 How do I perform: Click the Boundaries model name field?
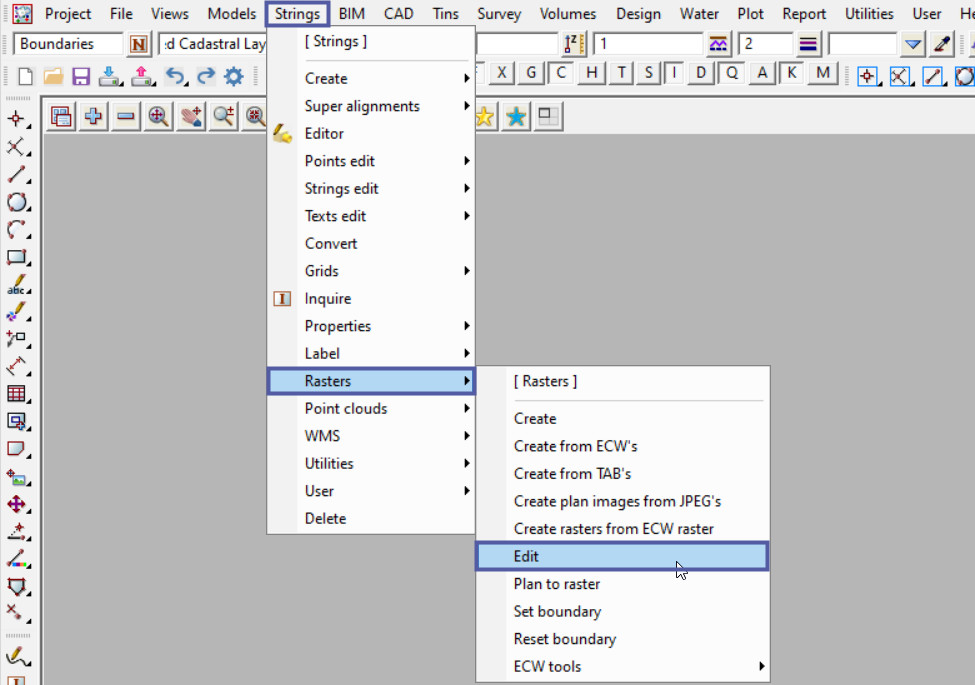point(68,44)
